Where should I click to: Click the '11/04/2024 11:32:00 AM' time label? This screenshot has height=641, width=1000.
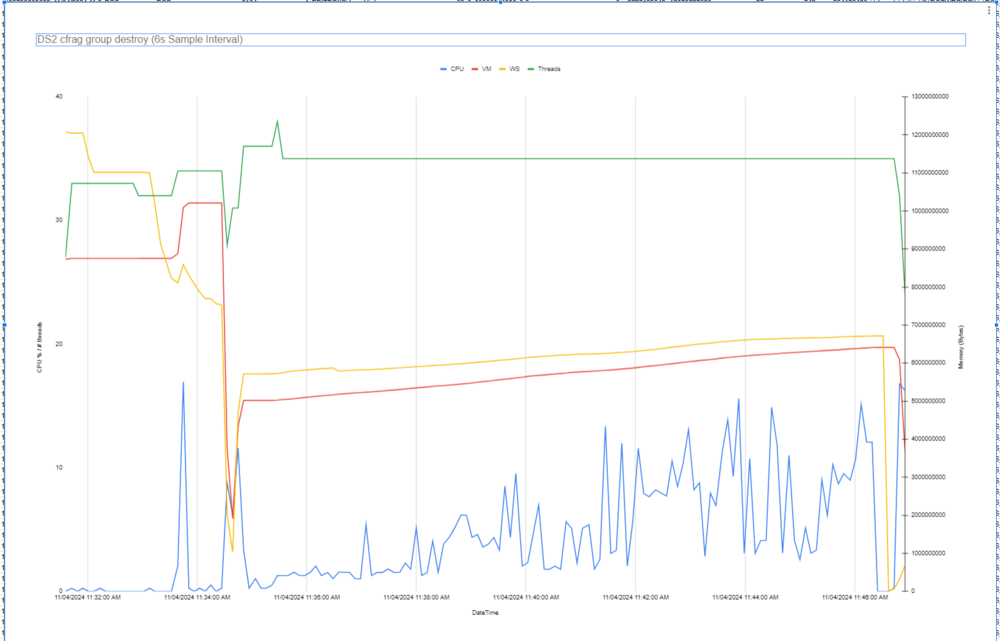coord(87,598)
